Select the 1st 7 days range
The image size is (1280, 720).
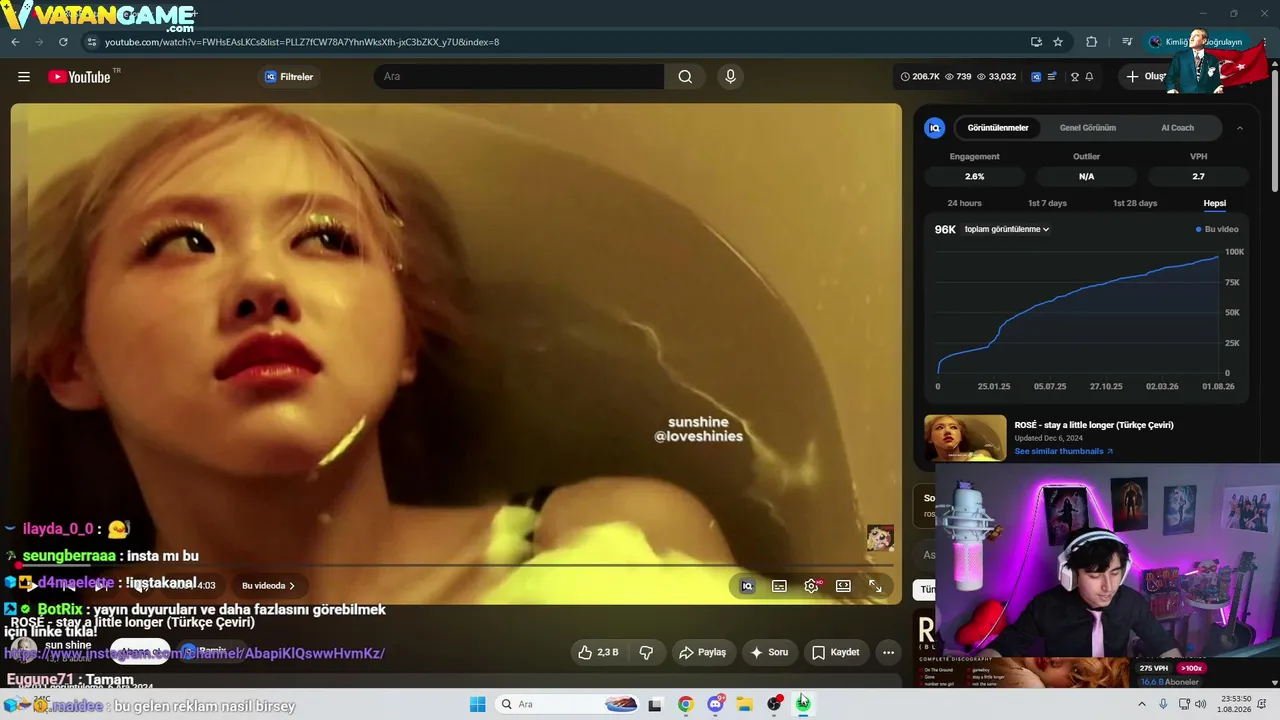(x=1047, y=203)
